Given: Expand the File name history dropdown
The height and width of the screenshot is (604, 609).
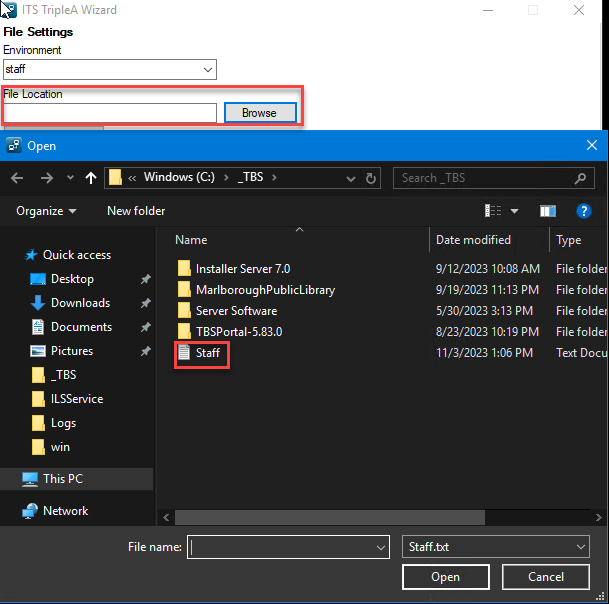Looking at the screenshot, I should pos(380,547).
